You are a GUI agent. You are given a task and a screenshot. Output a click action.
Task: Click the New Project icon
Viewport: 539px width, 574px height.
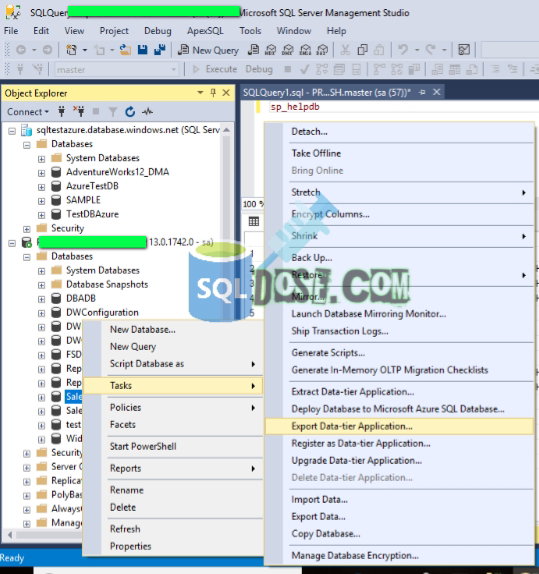click(x=71, y=49)
